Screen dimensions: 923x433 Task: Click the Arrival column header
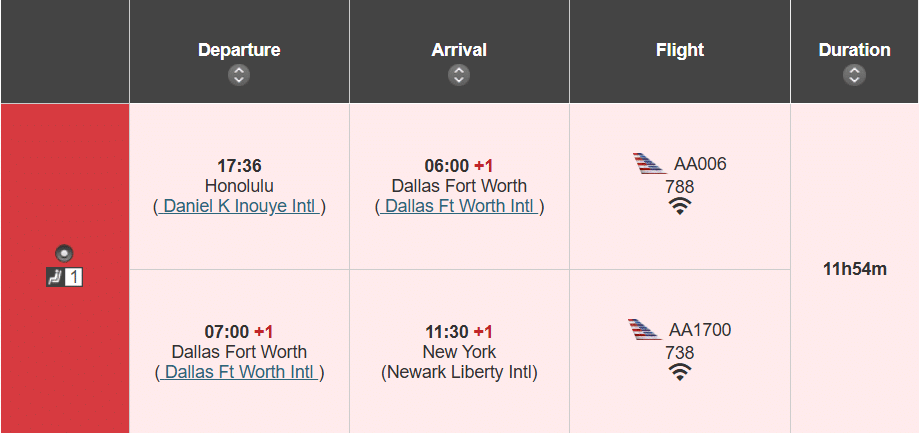click(x=459, y=50)
